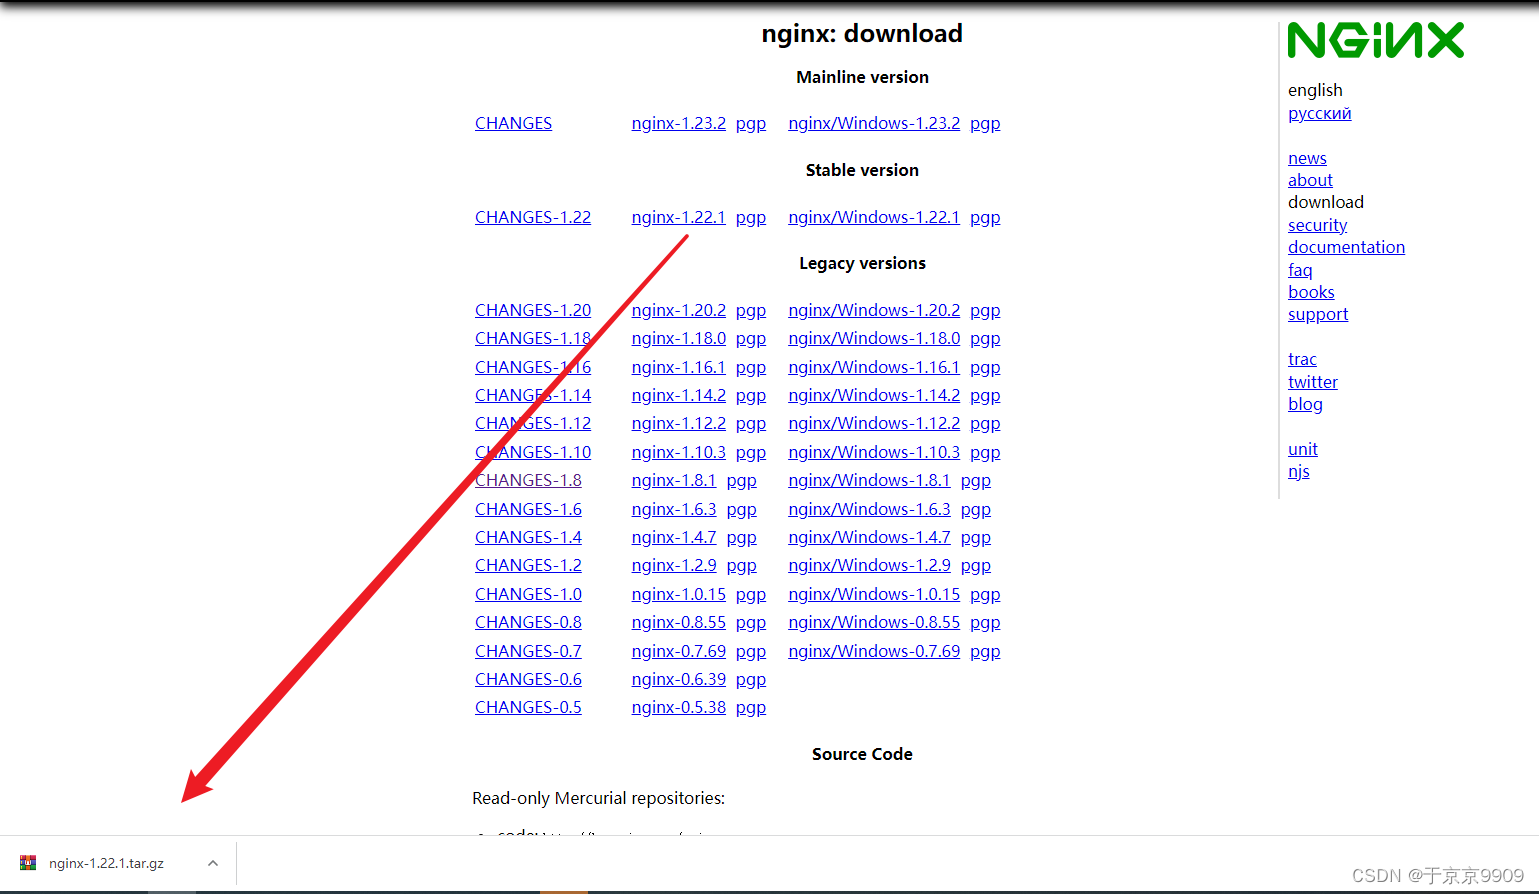Screen dimensions: 1539x894
Task: Open the news page
Action: [1306, 158]
